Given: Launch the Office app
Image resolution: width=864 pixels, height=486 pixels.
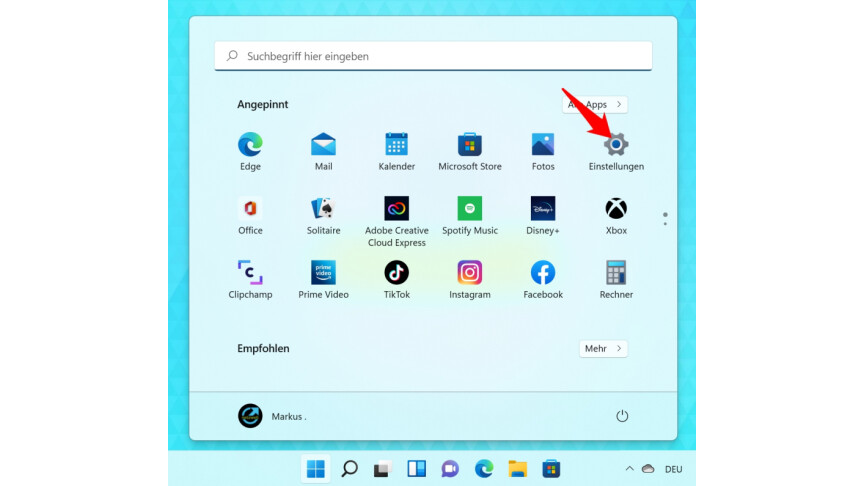Looking at the screenshot, I should tap(250, 215).
